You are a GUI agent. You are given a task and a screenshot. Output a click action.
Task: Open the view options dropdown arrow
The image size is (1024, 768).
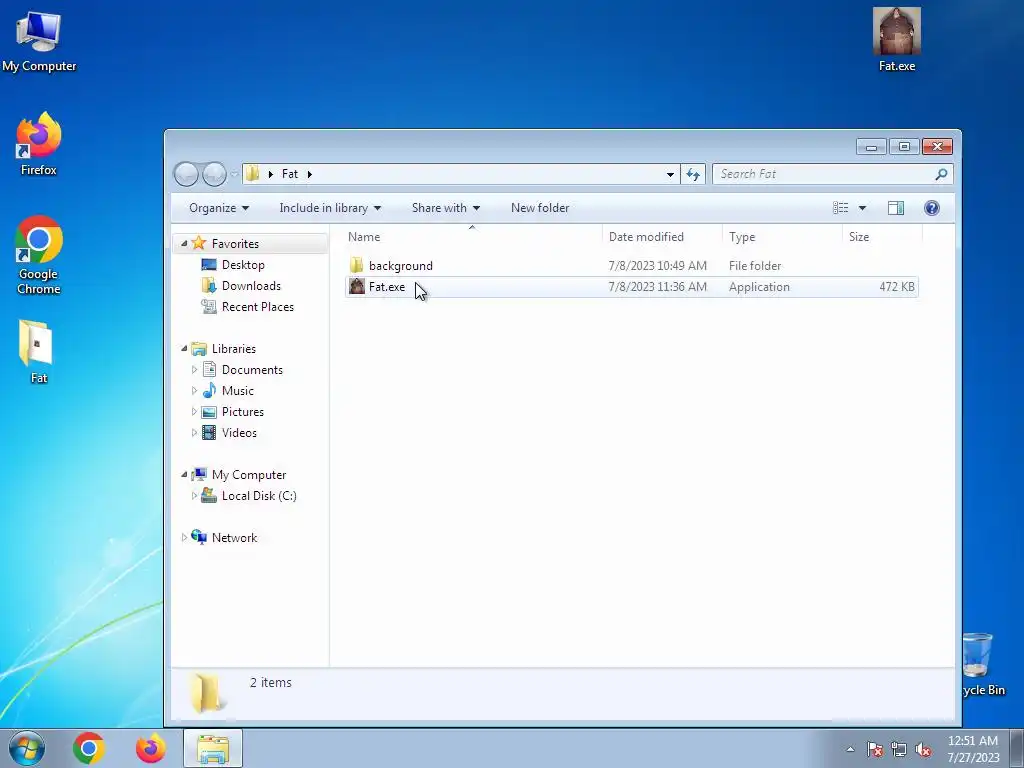862,208
